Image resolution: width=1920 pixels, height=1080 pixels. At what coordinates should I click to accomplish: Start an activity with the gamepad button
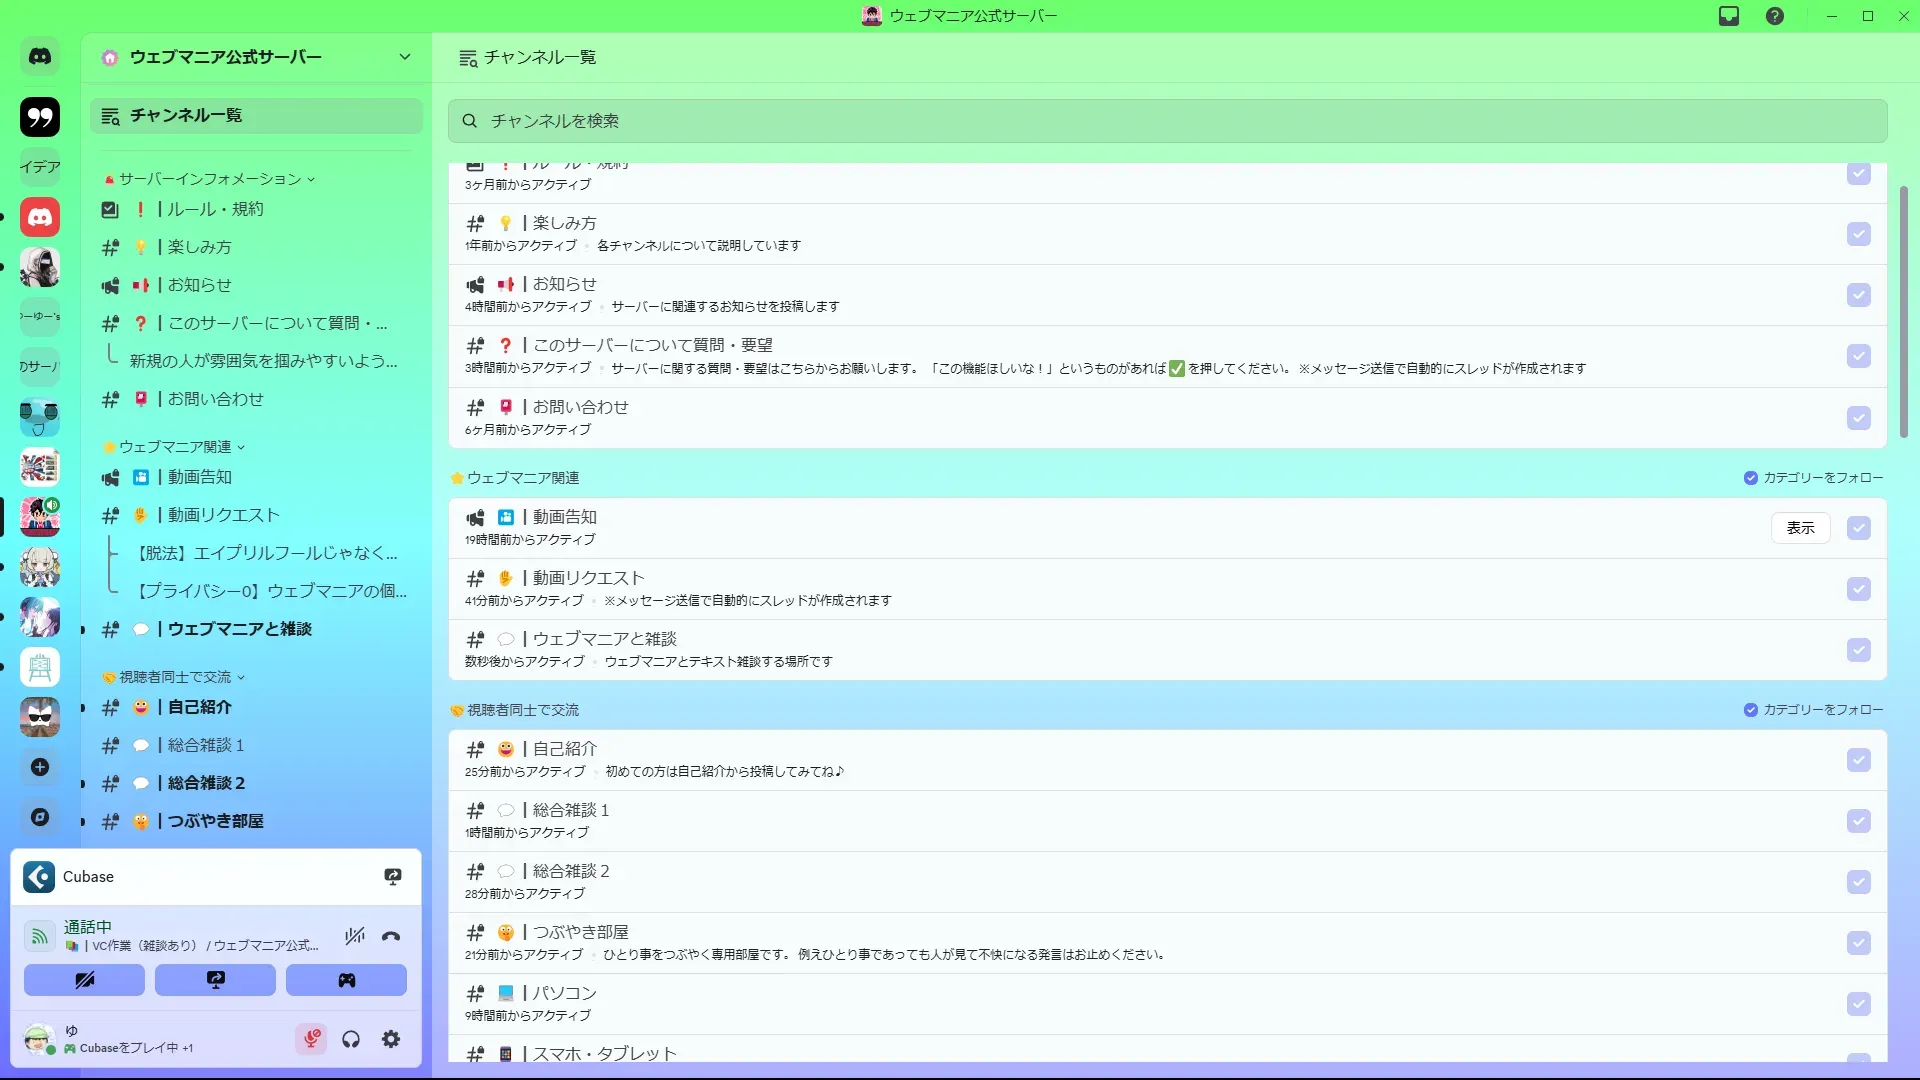tap(346, 980)
